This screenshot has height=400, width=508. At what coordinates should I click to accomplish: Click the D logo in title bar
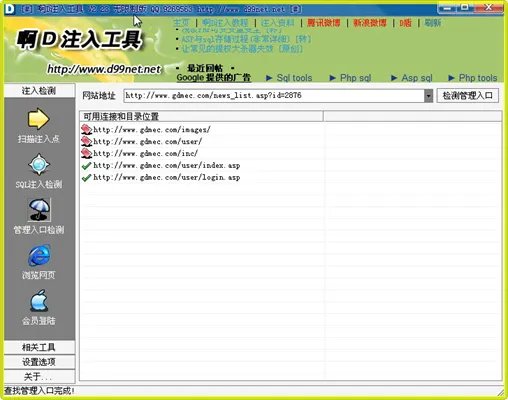[10, 9]
